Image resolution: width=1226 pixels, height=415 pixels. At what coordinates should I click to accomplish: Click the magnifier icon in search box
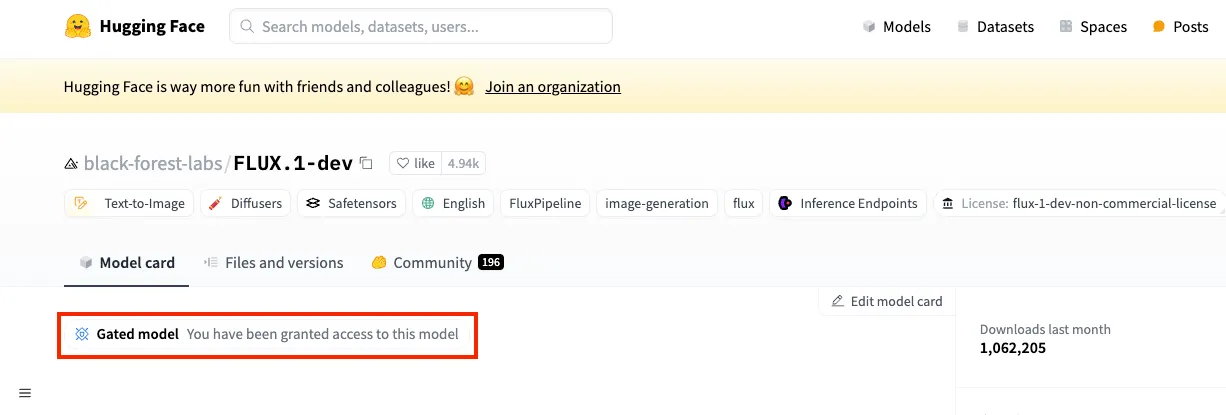(x=247, y=27)
